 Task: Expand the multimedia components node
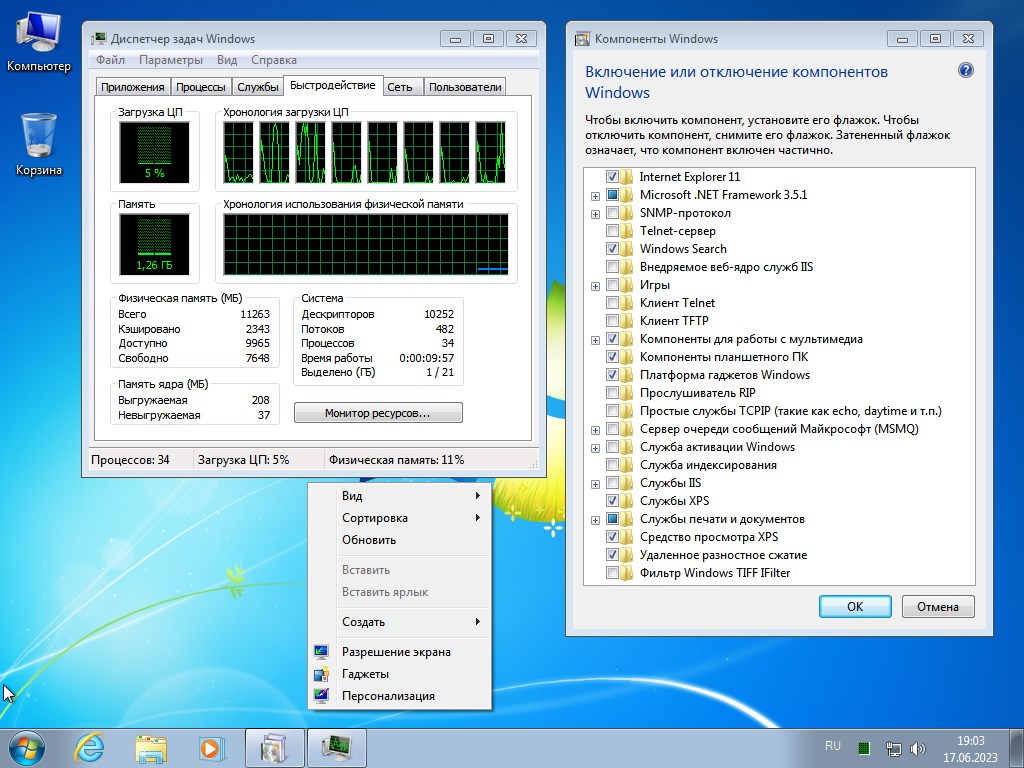click(x=595, y=340)
